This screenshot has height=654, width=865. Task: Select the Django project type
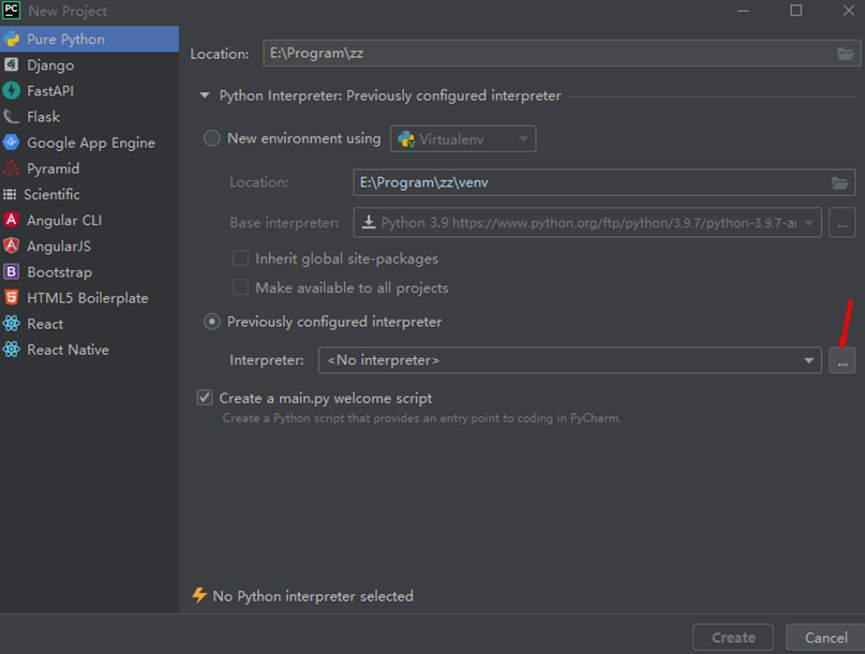click(89, 65)
